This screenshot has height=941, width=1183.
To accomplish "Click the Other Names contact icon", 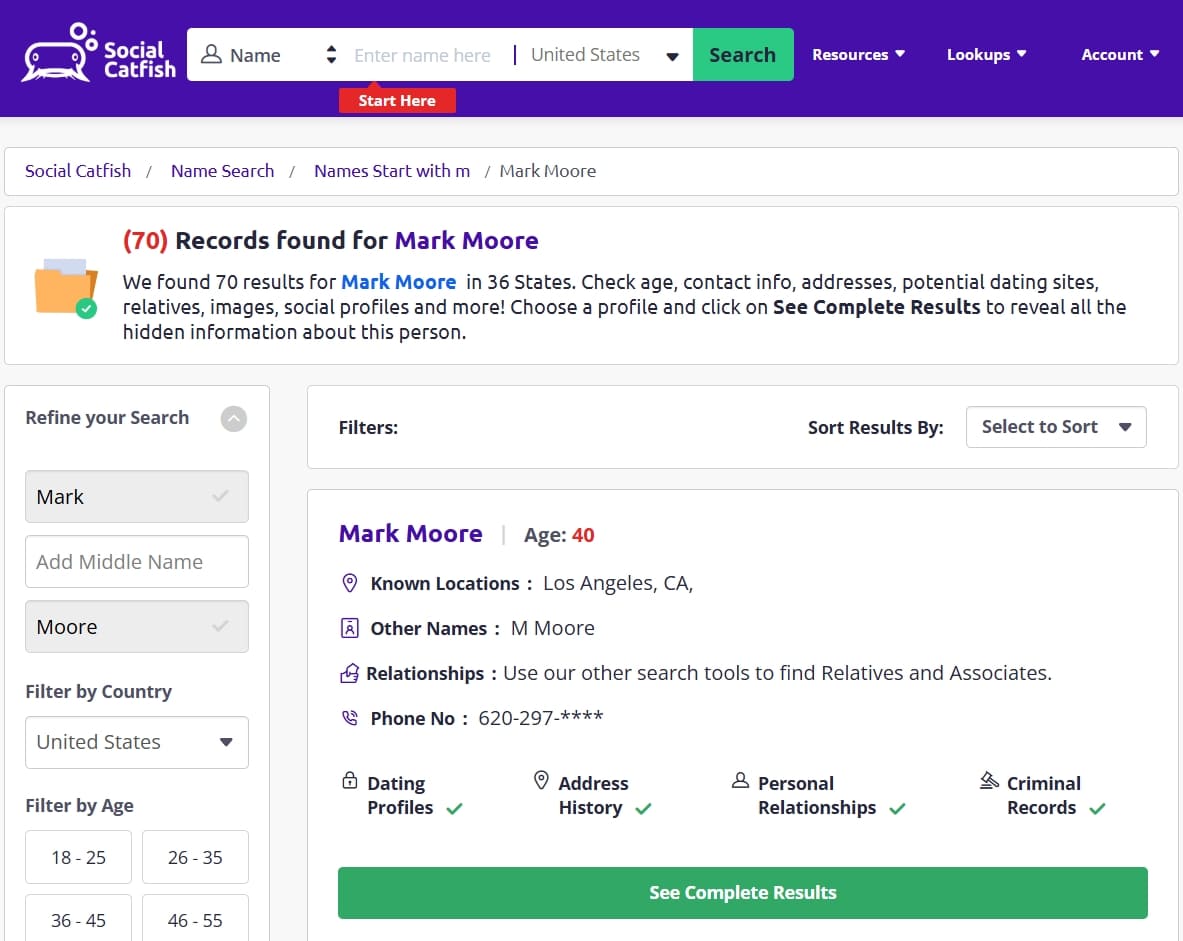I will point(349,628).
